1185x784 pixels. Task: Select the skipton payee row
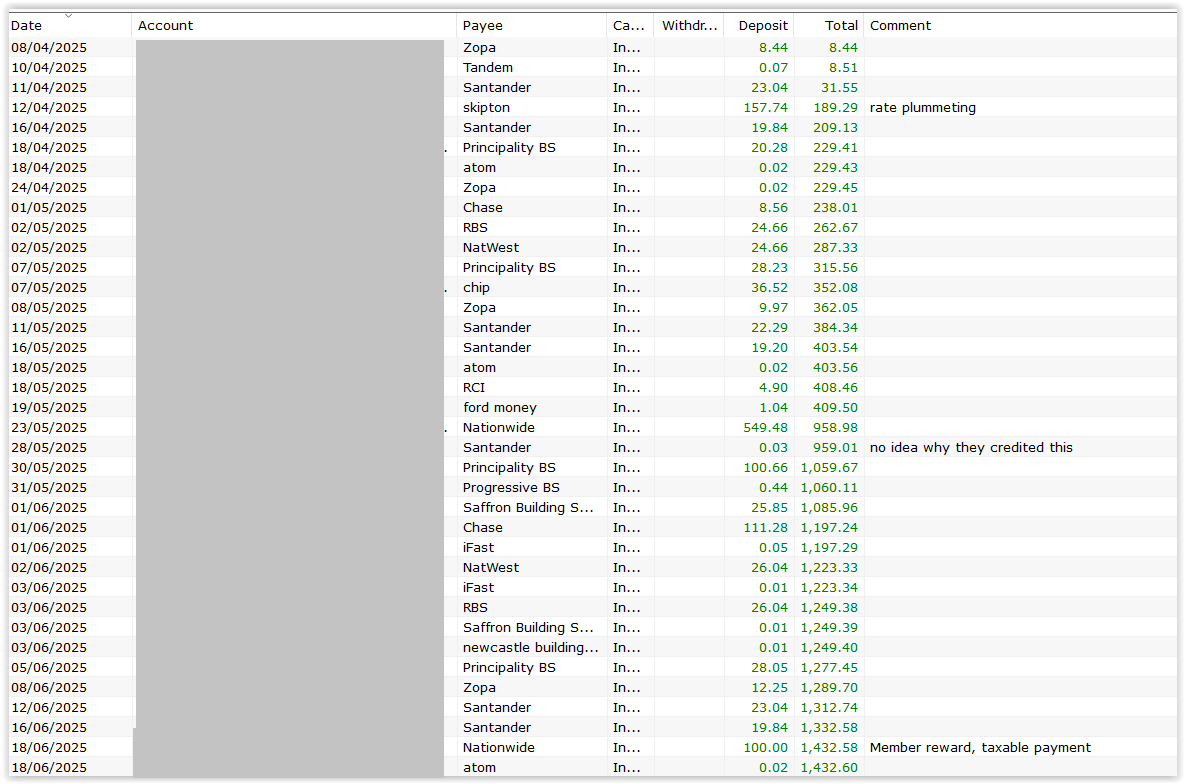click(x=486, y=107)
